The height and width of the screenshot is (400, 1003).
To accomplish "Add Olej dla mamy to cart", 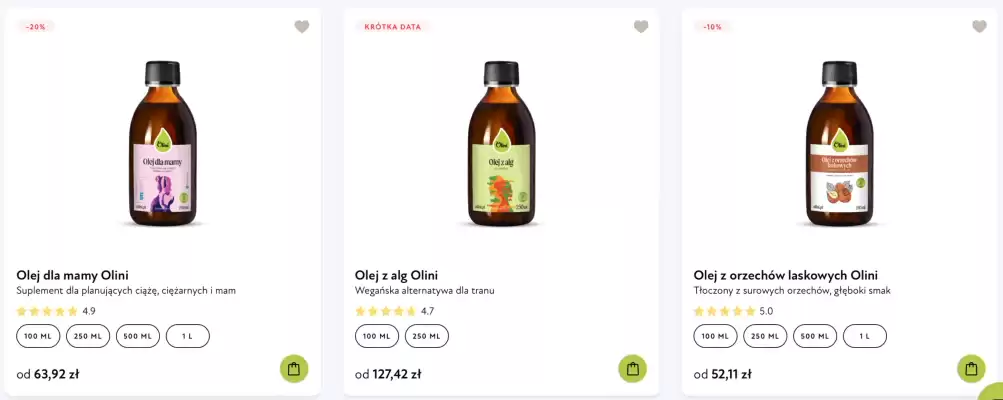I will point(294,369).
